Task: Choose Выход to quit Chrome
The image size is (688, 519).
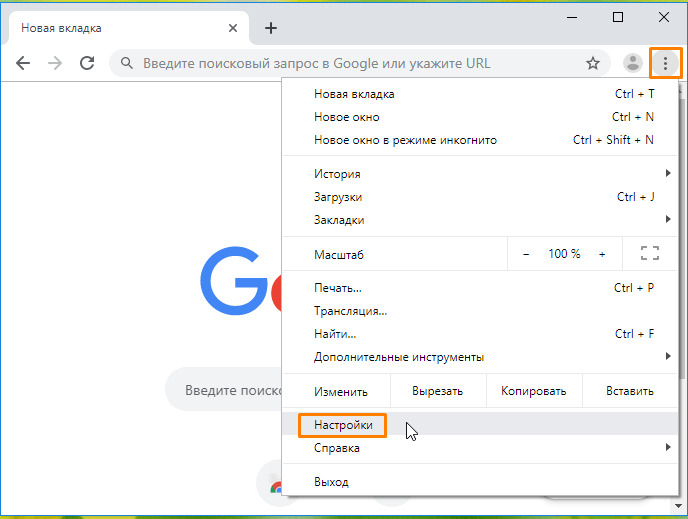Action: [x=480, y=482]
